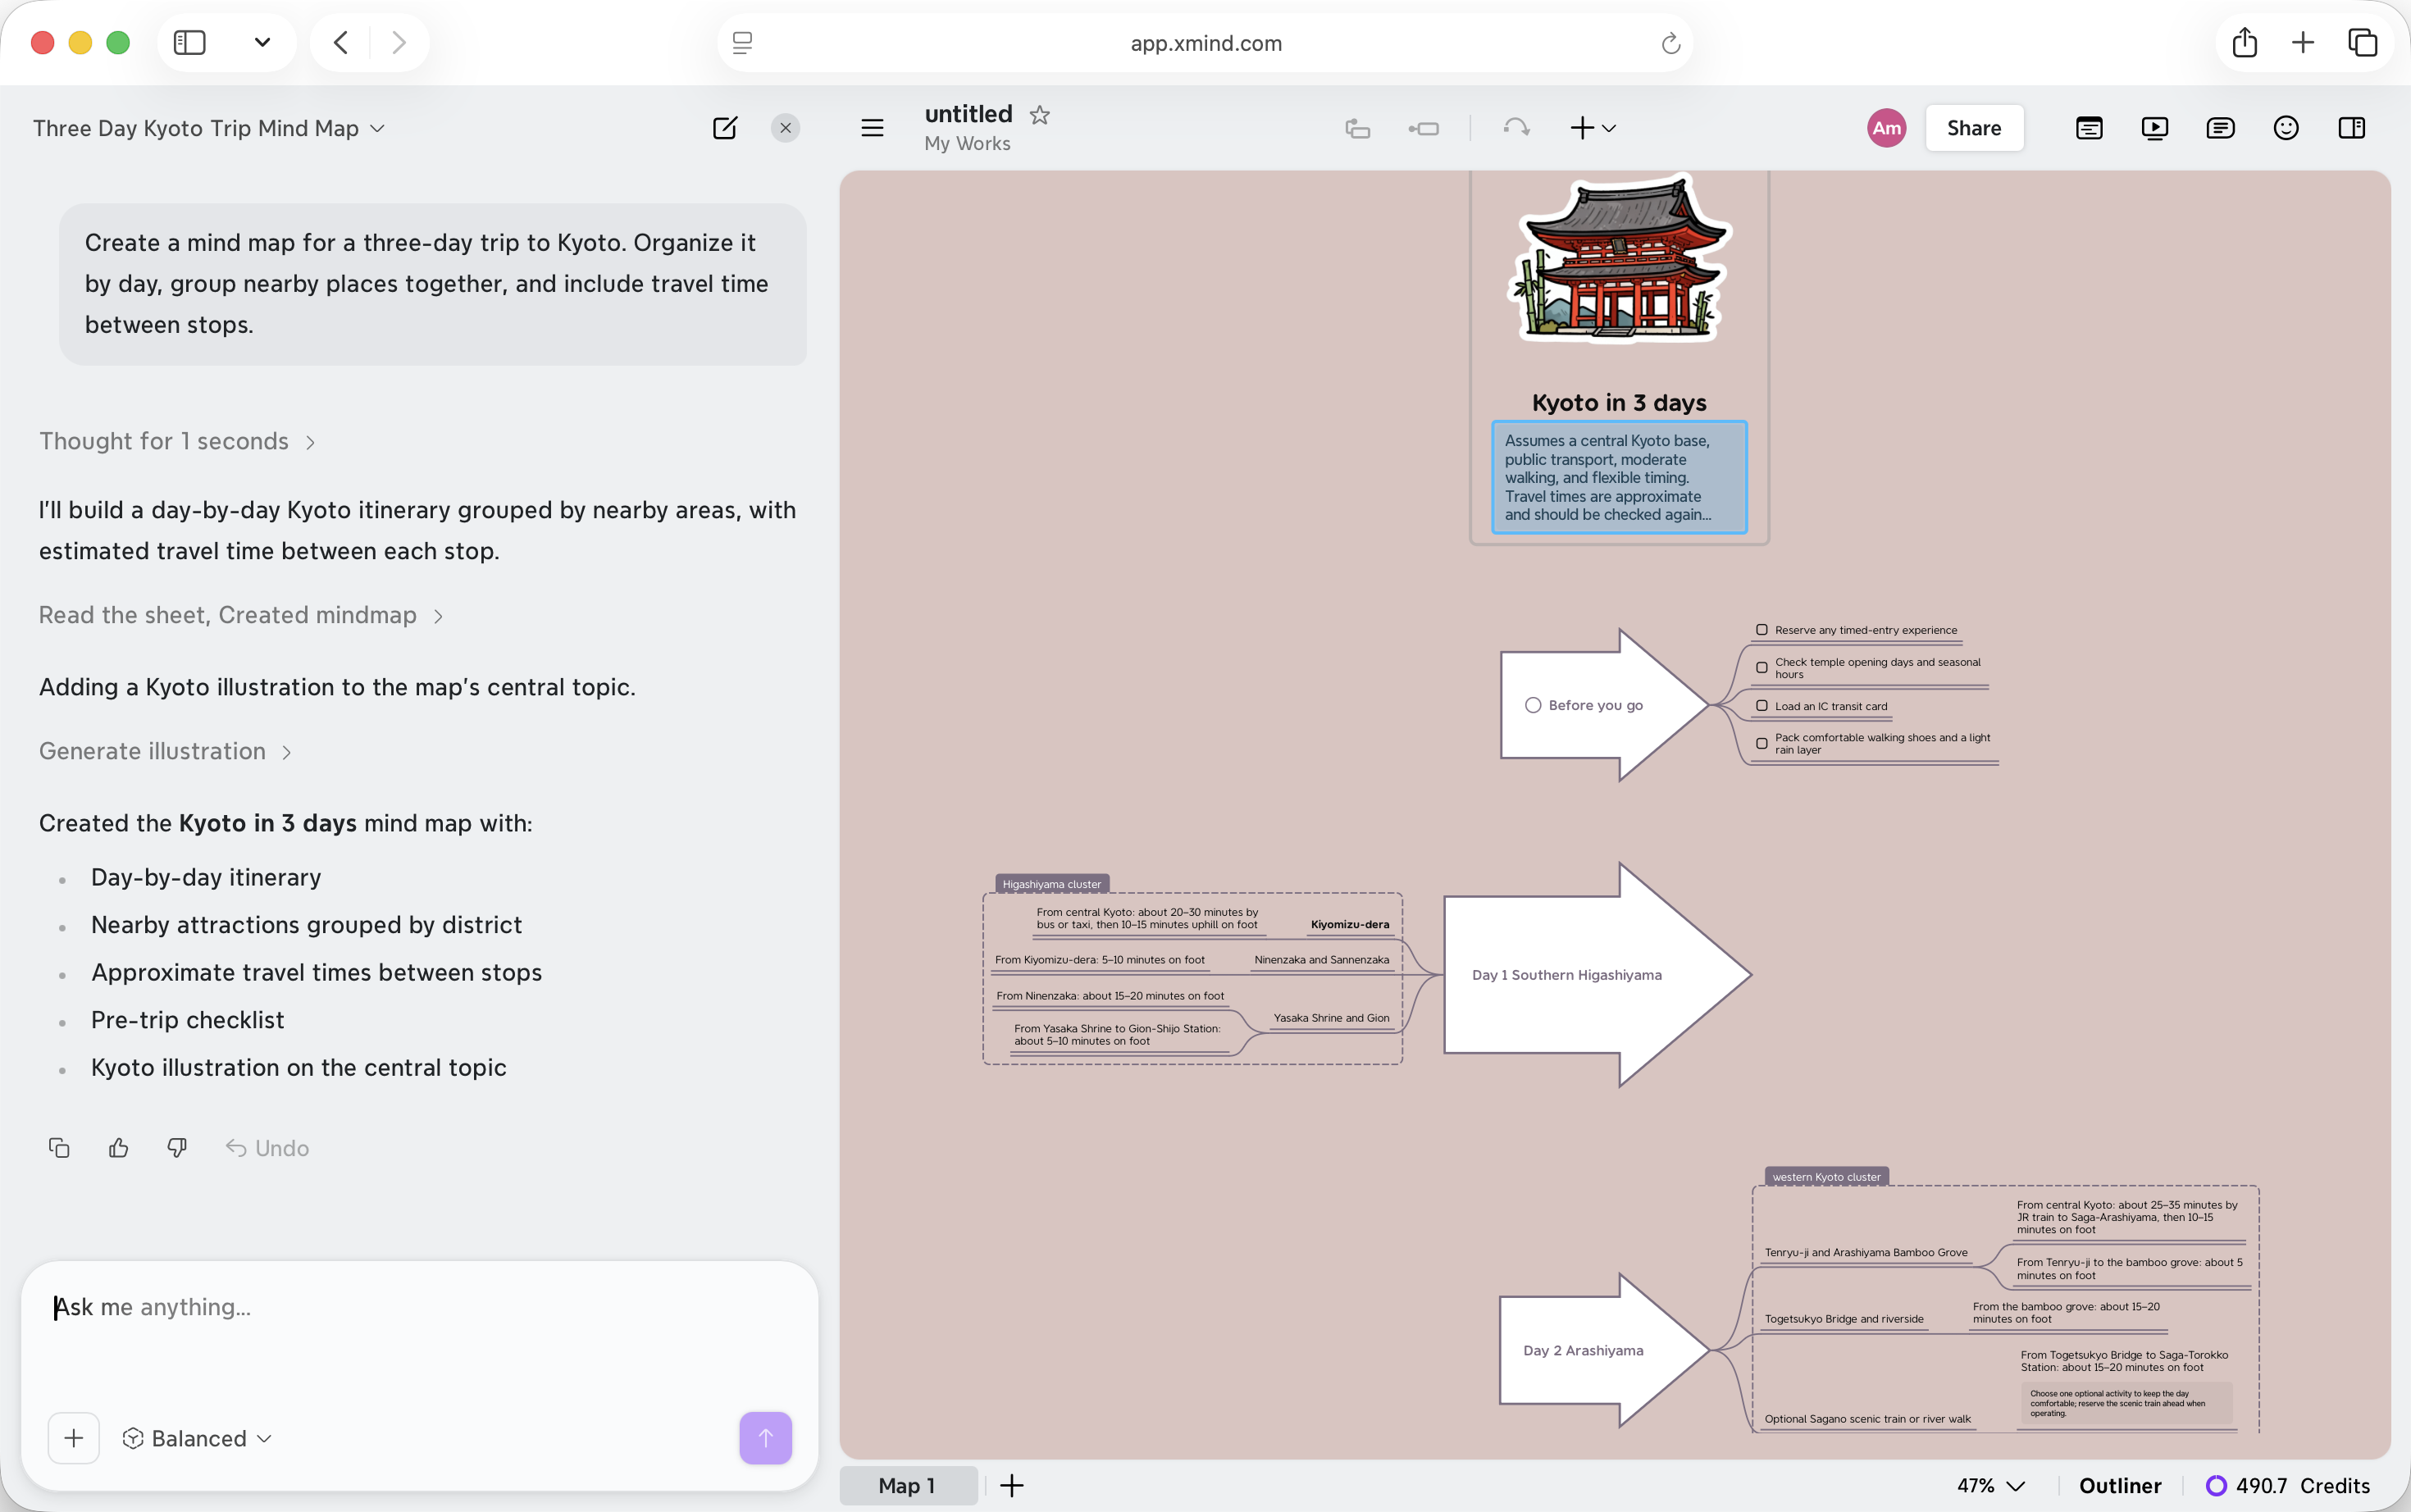Switch to Outliner view

click(x=2120, y=1485)
